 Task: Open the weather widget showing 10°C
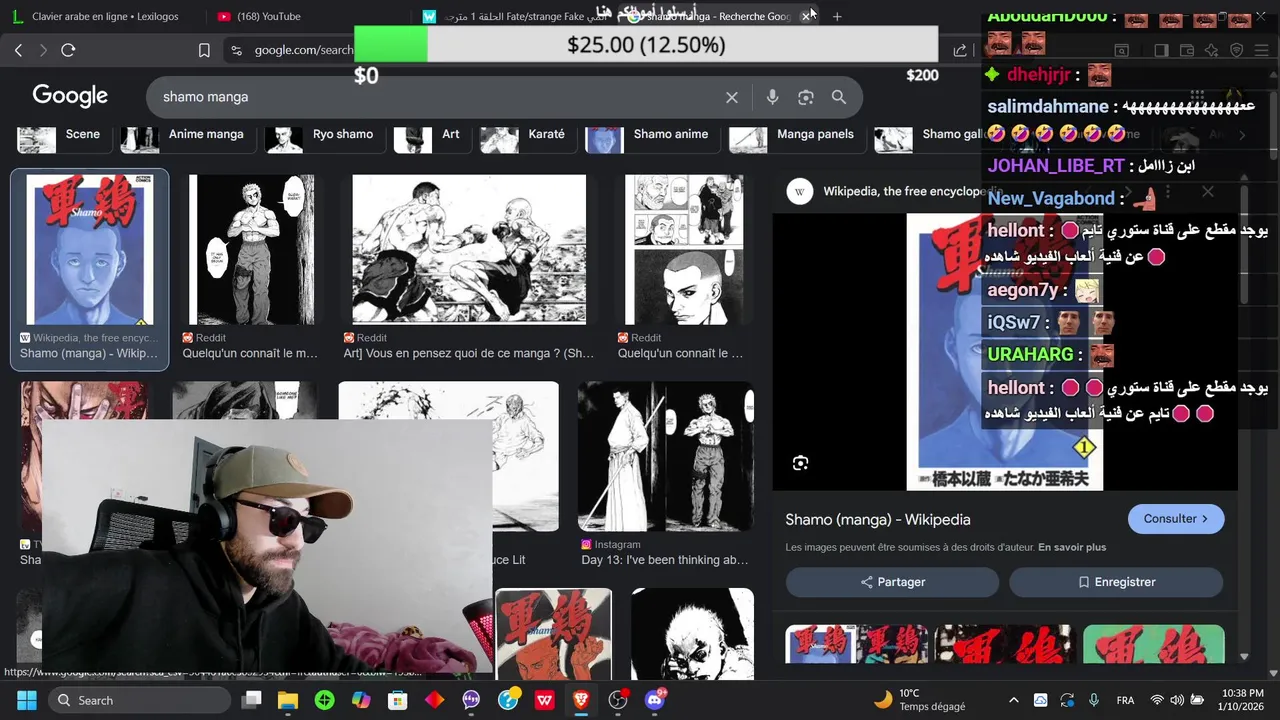[x=919, y=700]
